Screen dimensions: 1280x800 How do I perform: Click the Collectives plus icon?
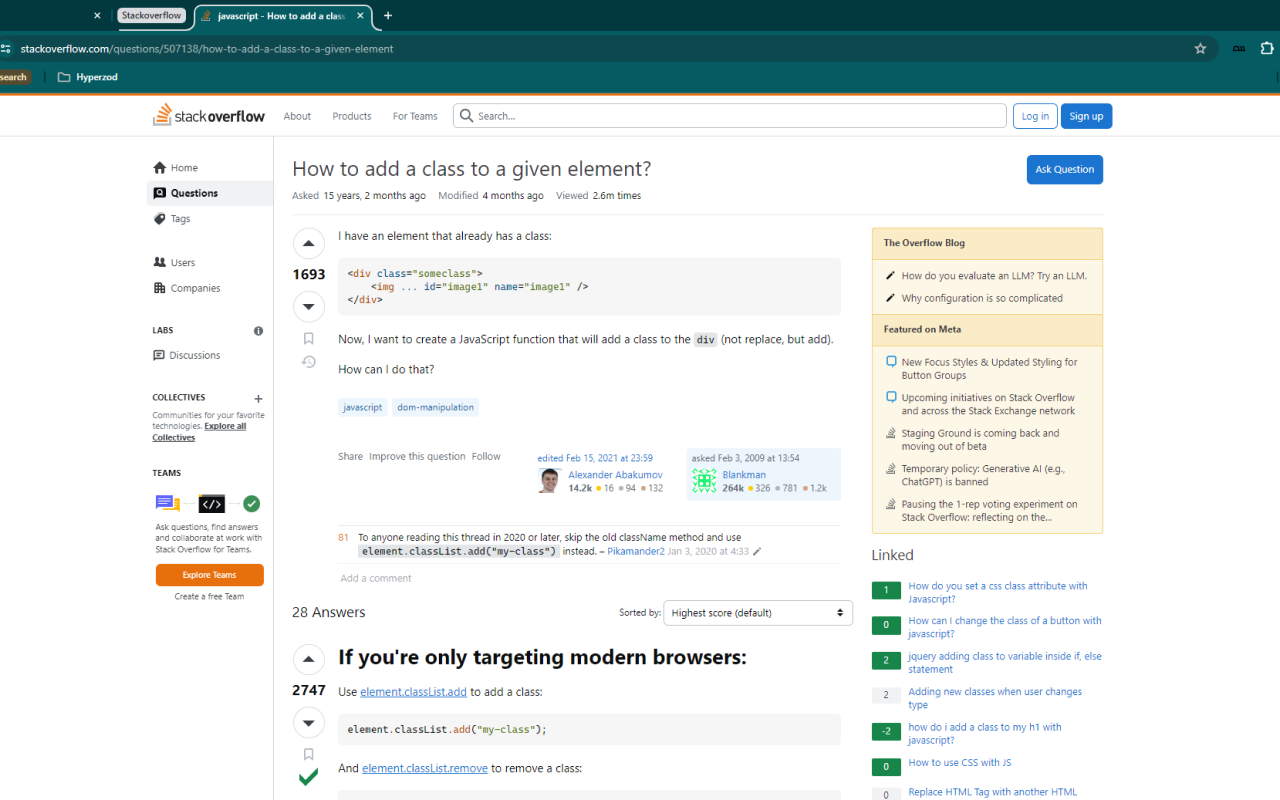coord(258,398)
